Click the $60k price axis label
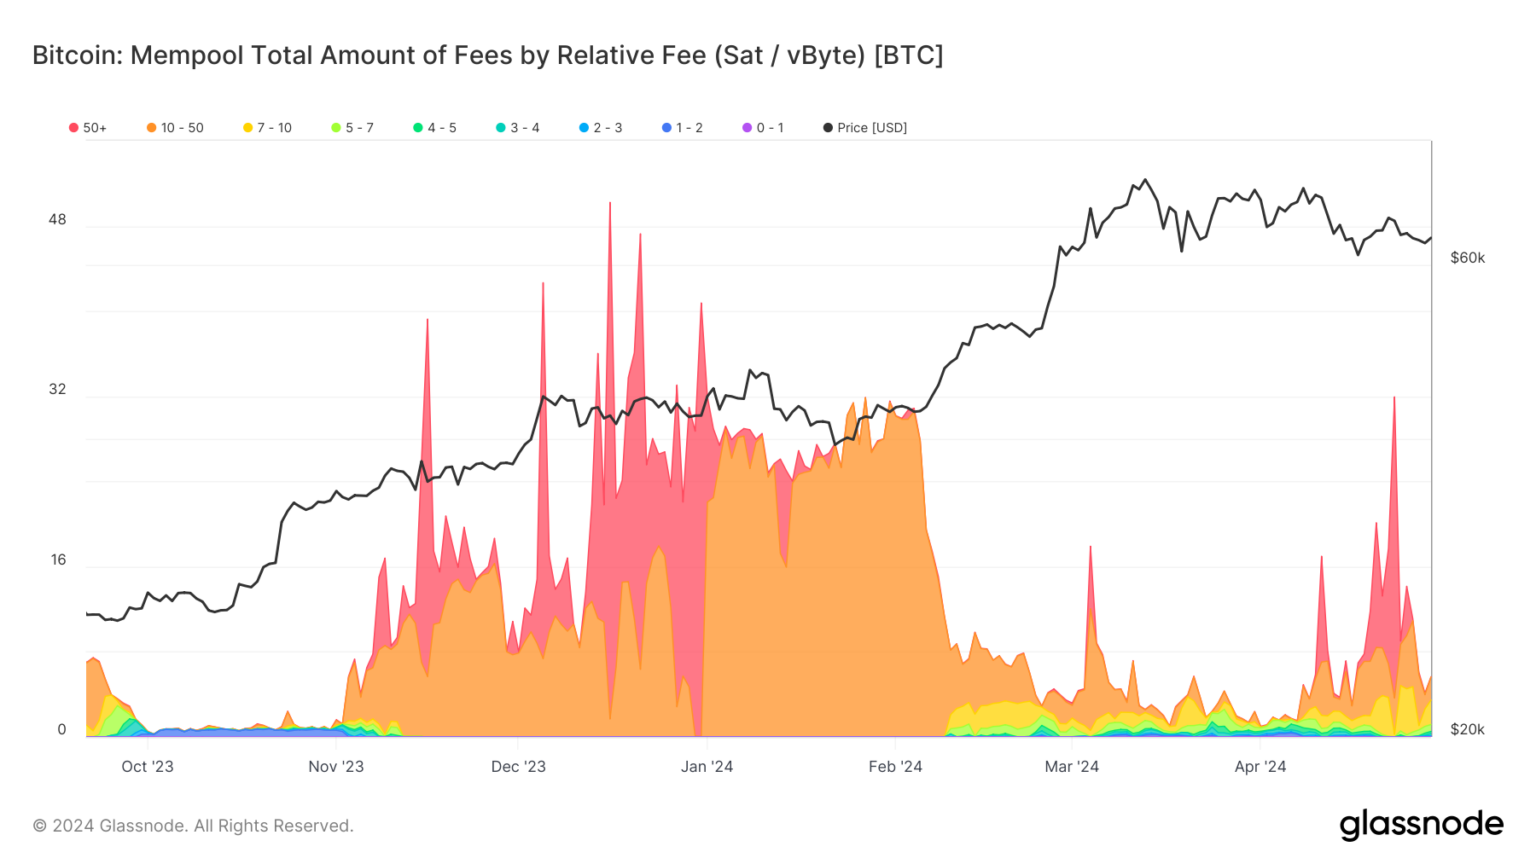Viewport: 1536px width, 864px height. (x=1467, y=258)
